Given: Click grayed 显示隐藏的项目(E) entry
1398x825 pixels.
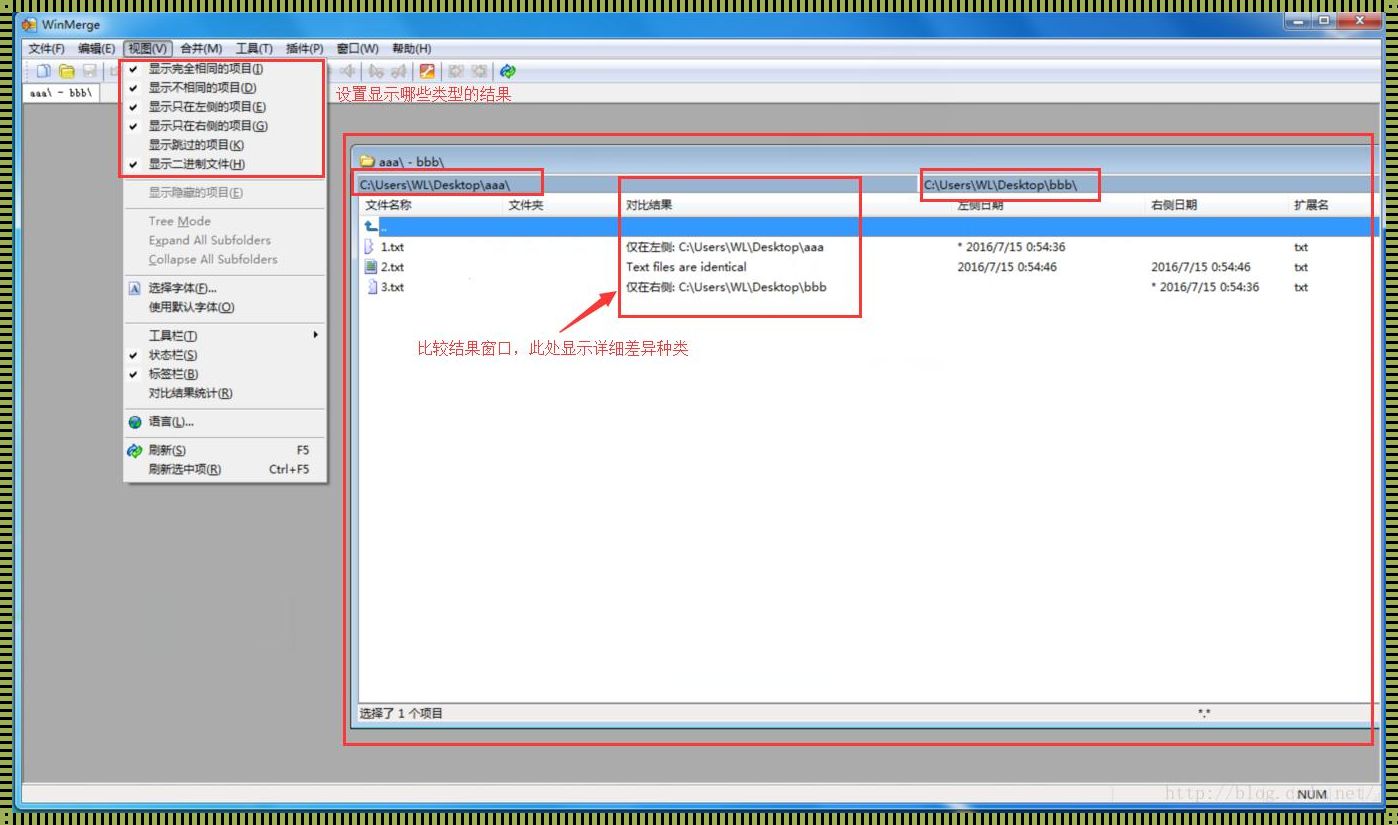Looking at the screenshot, I should tap(225, 192).
